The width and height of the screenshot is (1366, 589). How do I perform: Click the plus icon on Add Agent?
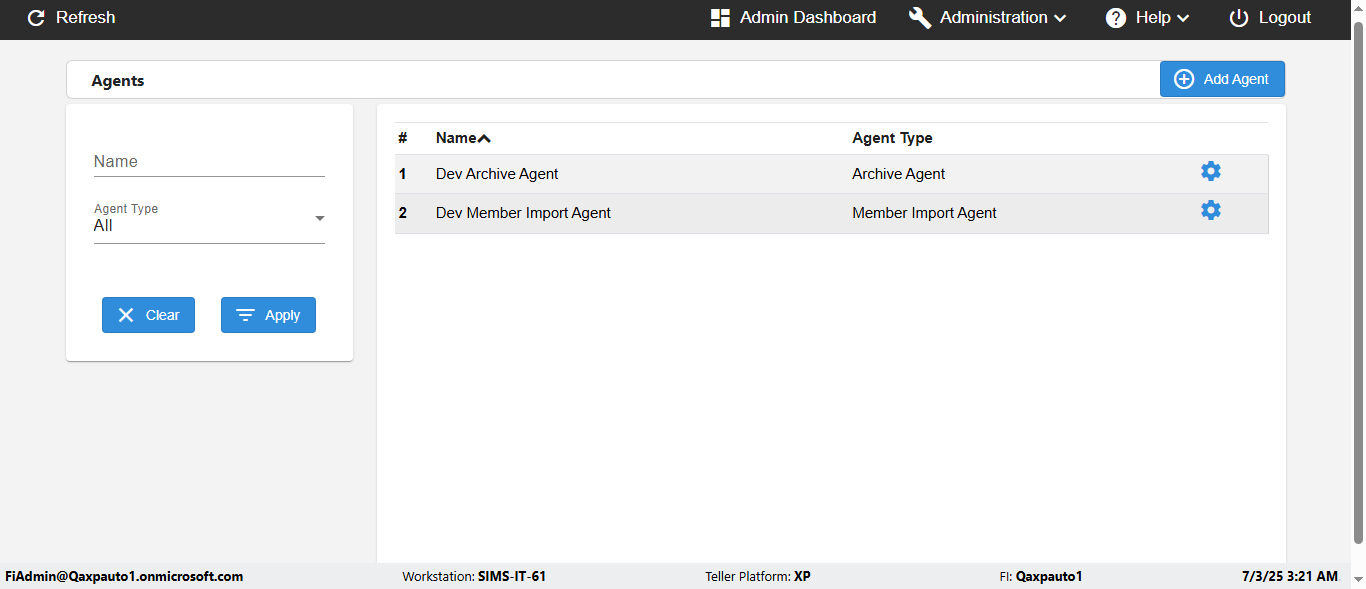pos(1184,80)
